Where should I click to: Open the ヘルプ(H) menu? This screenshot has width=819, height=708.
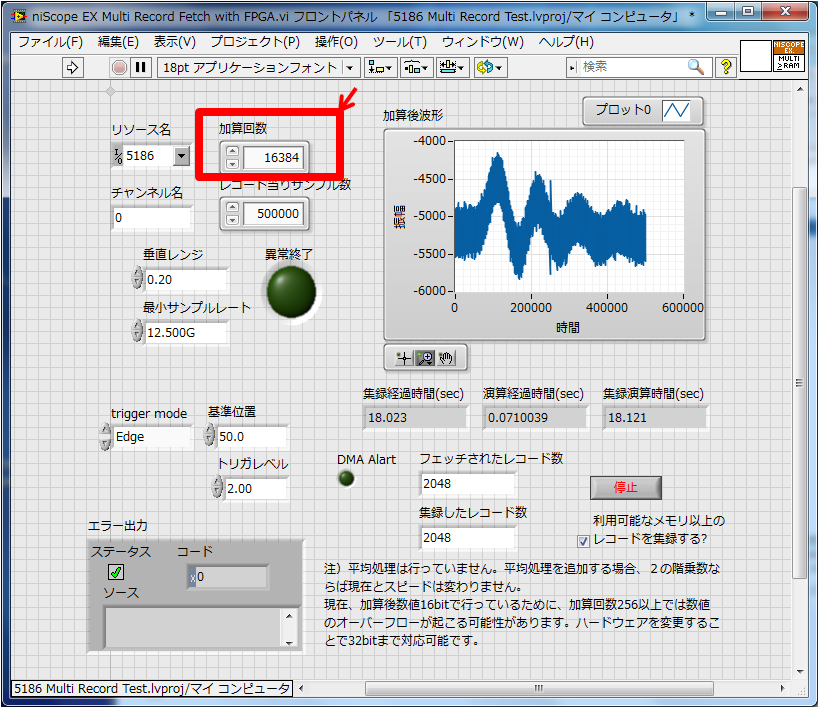tap(566, 42)
